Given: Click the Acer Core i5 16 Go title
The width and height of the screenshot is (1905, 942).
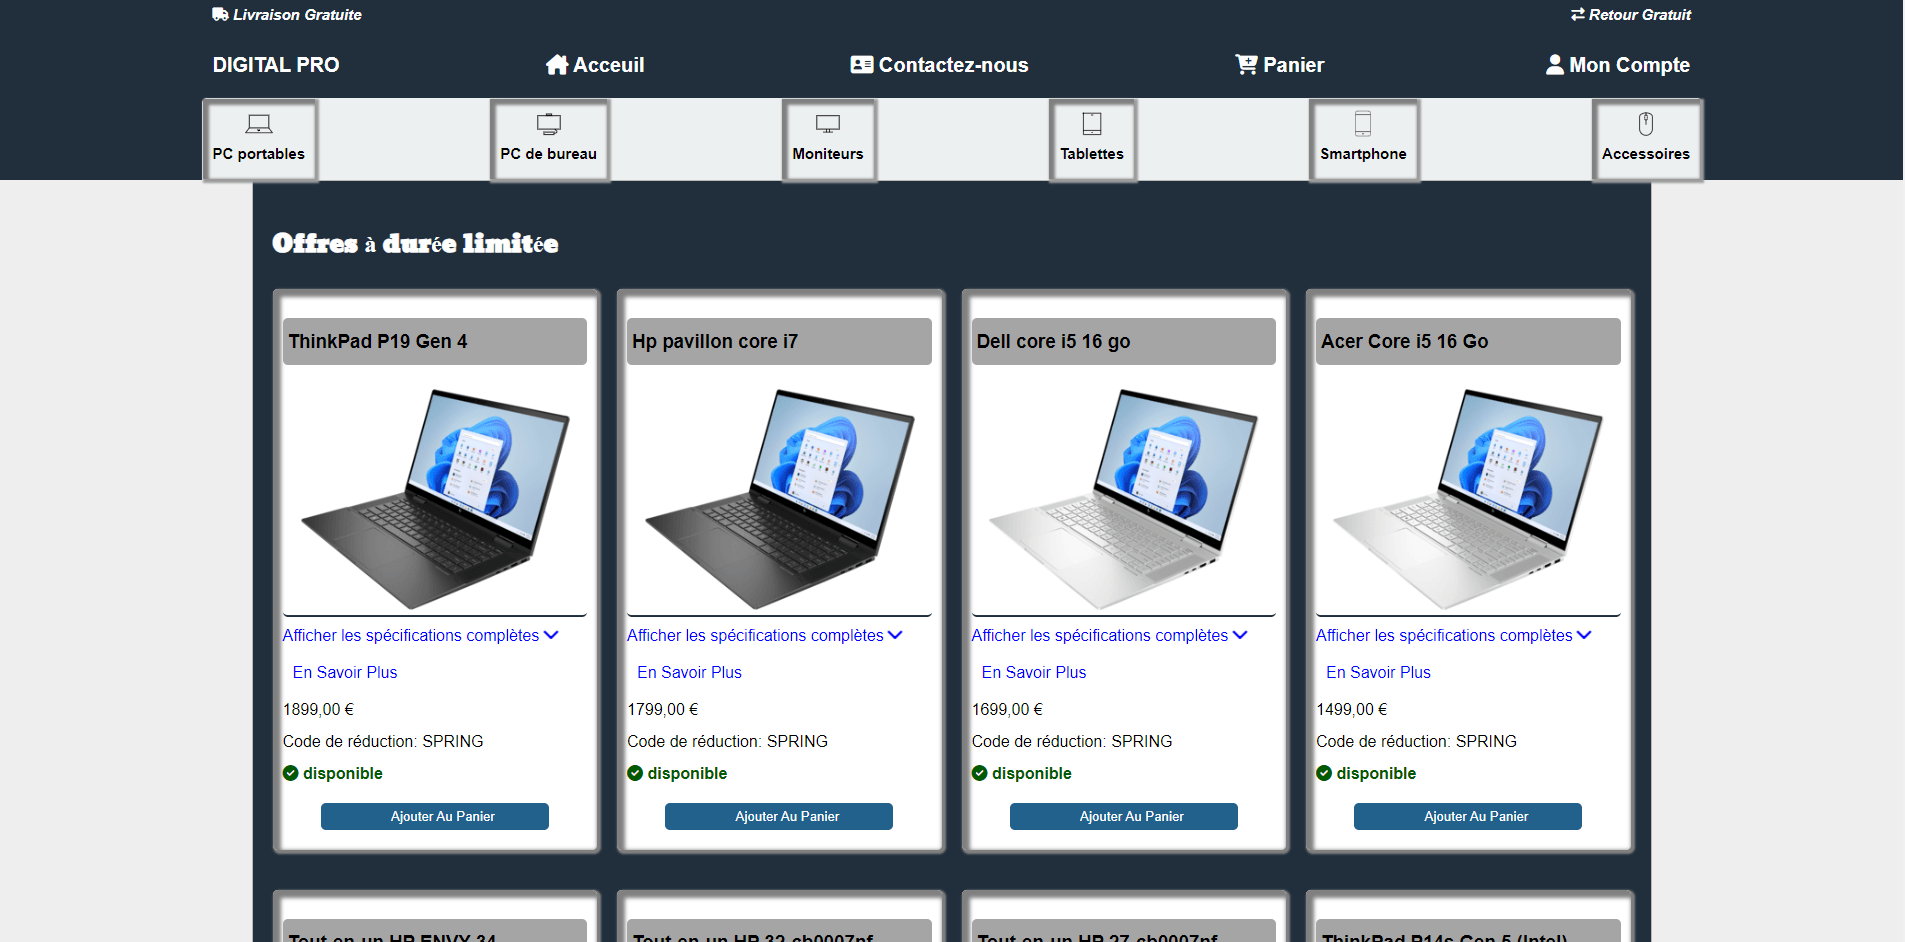Looking at the screenshot, I should click(x=1468, y=342).
